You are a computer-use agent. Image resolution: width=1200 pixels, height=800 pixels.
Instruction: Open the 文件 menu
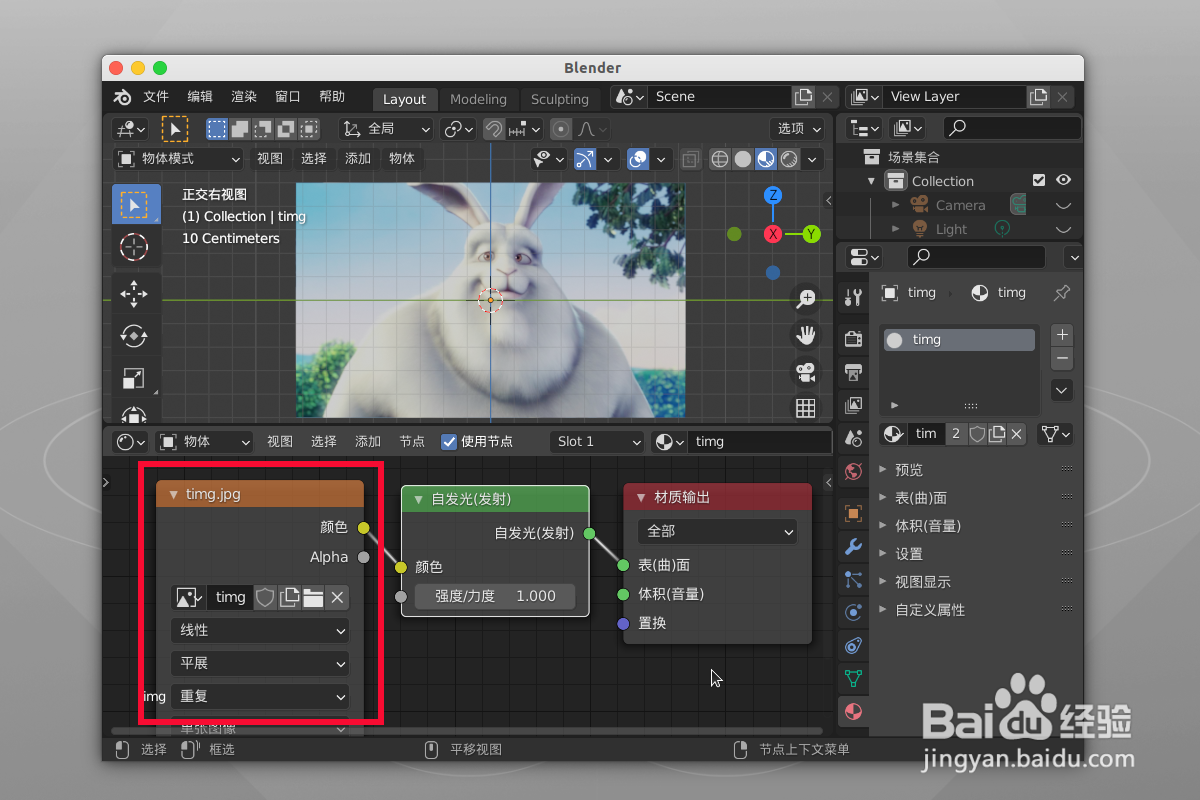[x=156, y=97]
